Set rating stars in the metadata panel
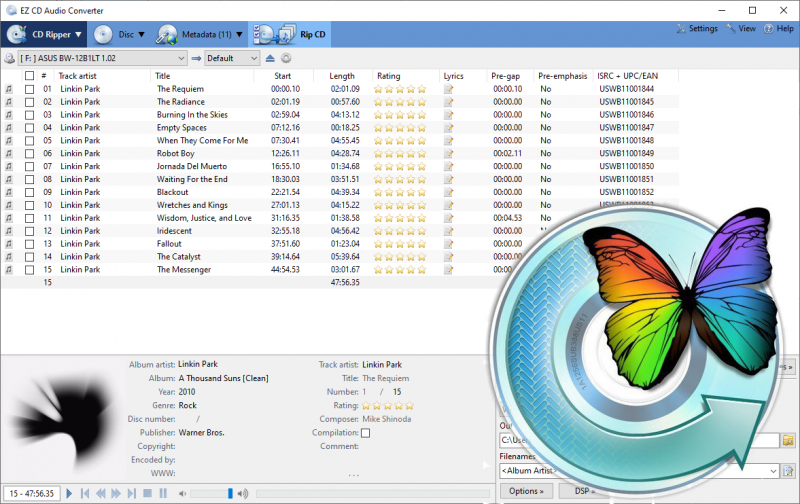This screenshot has height=504, width=800. click(388, 406)
